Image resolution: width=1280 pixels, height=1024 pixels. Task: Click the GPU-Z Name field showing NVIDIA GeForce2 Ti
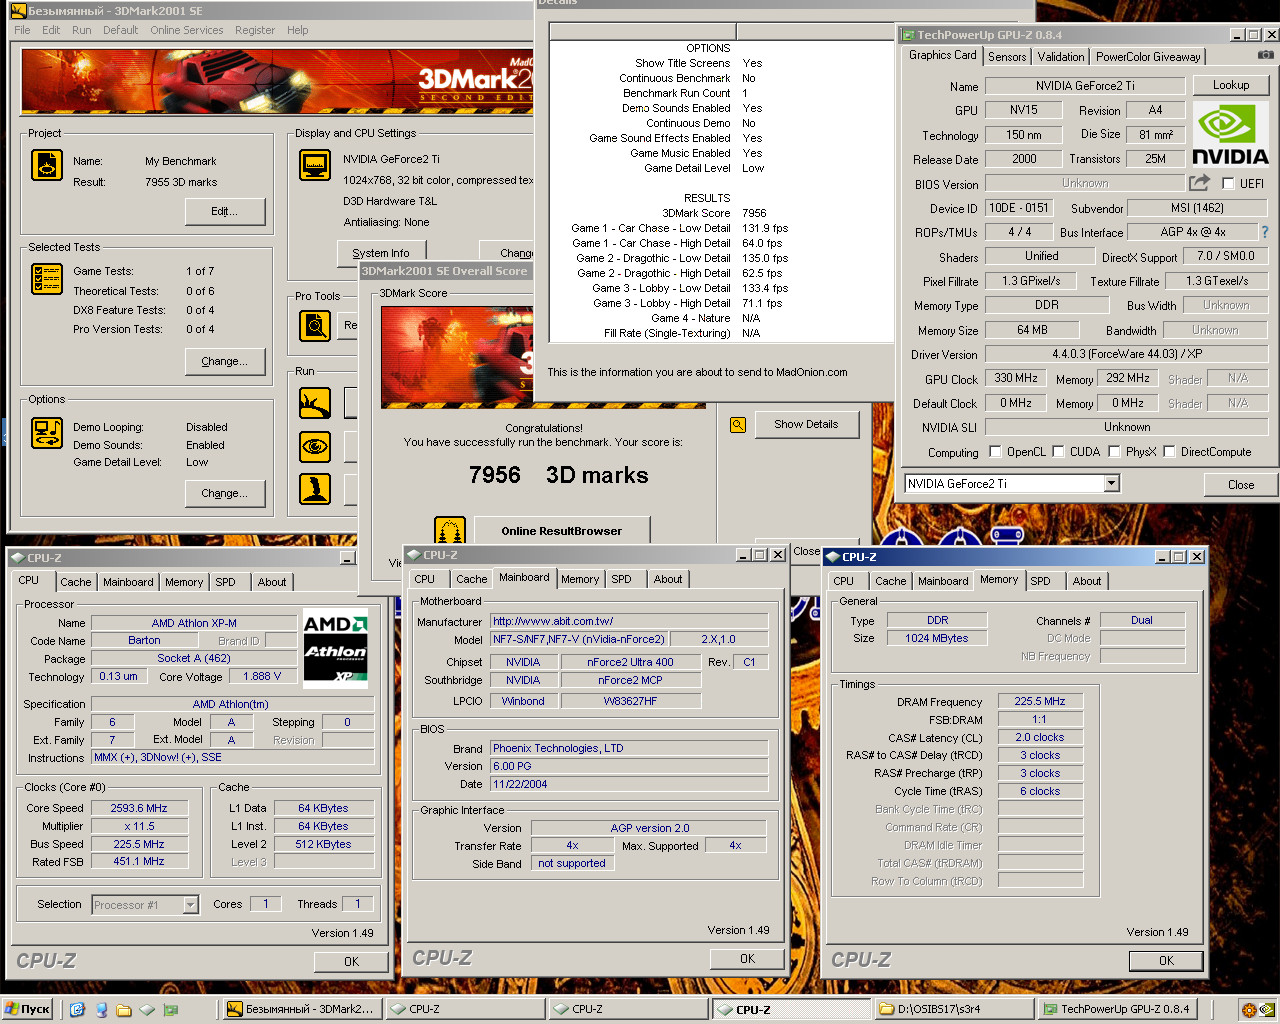[x=1085, y=86]
